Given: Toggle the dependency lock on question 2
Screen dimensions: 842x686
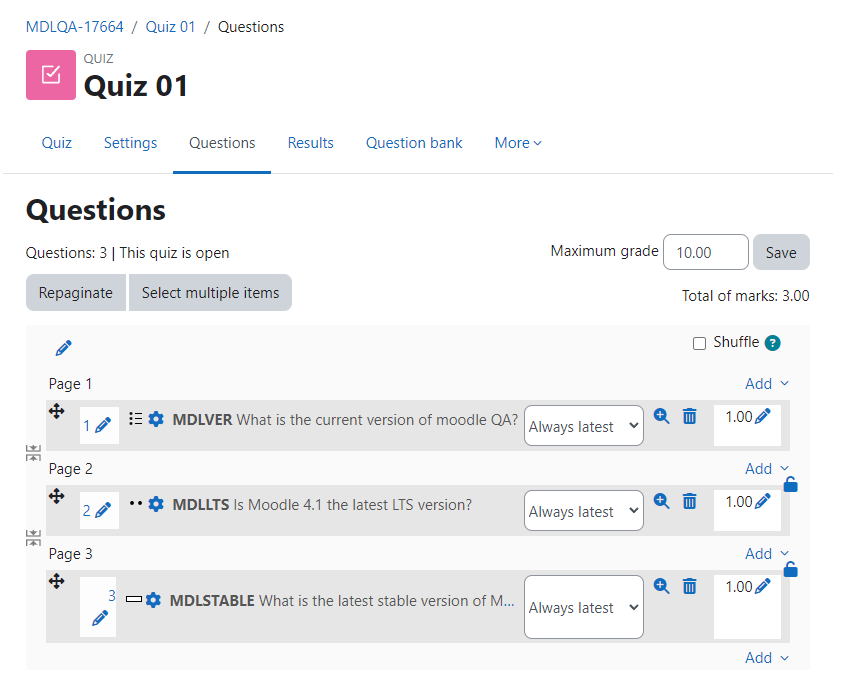Looking at the screenshot, I should pos(790,484).
